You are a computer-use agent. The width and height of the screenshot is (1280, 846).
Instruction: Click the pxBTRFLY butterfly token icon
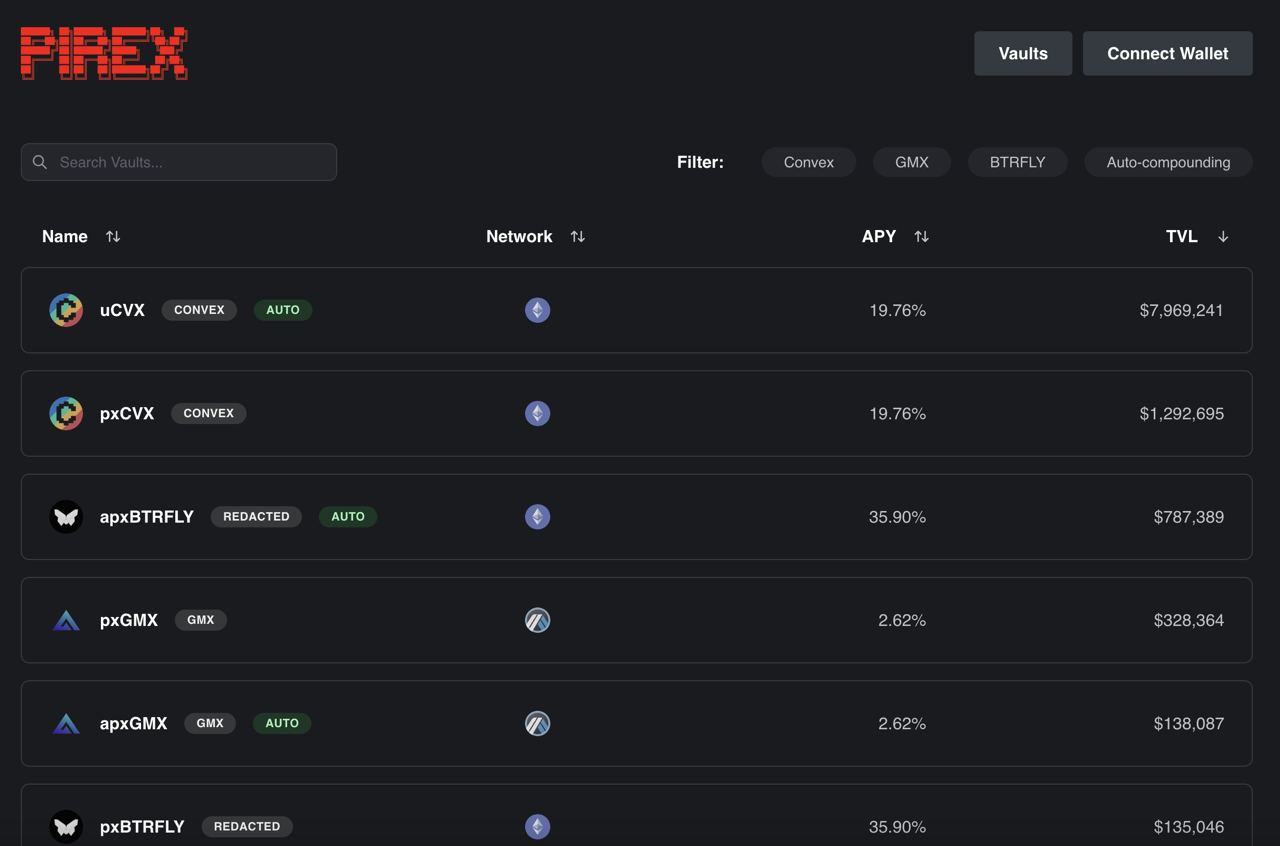click(x=66, y=826)
